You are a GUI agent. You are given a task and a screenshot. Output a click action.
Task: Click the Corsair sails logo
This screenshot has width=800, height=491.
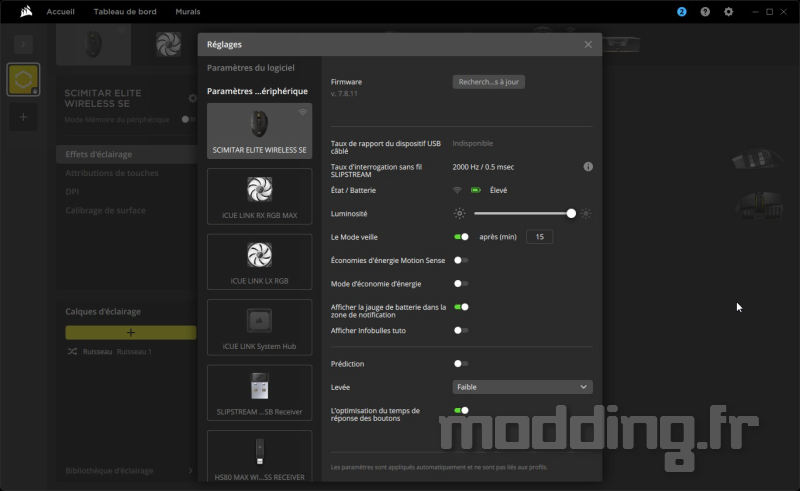[x=26, y=11]
